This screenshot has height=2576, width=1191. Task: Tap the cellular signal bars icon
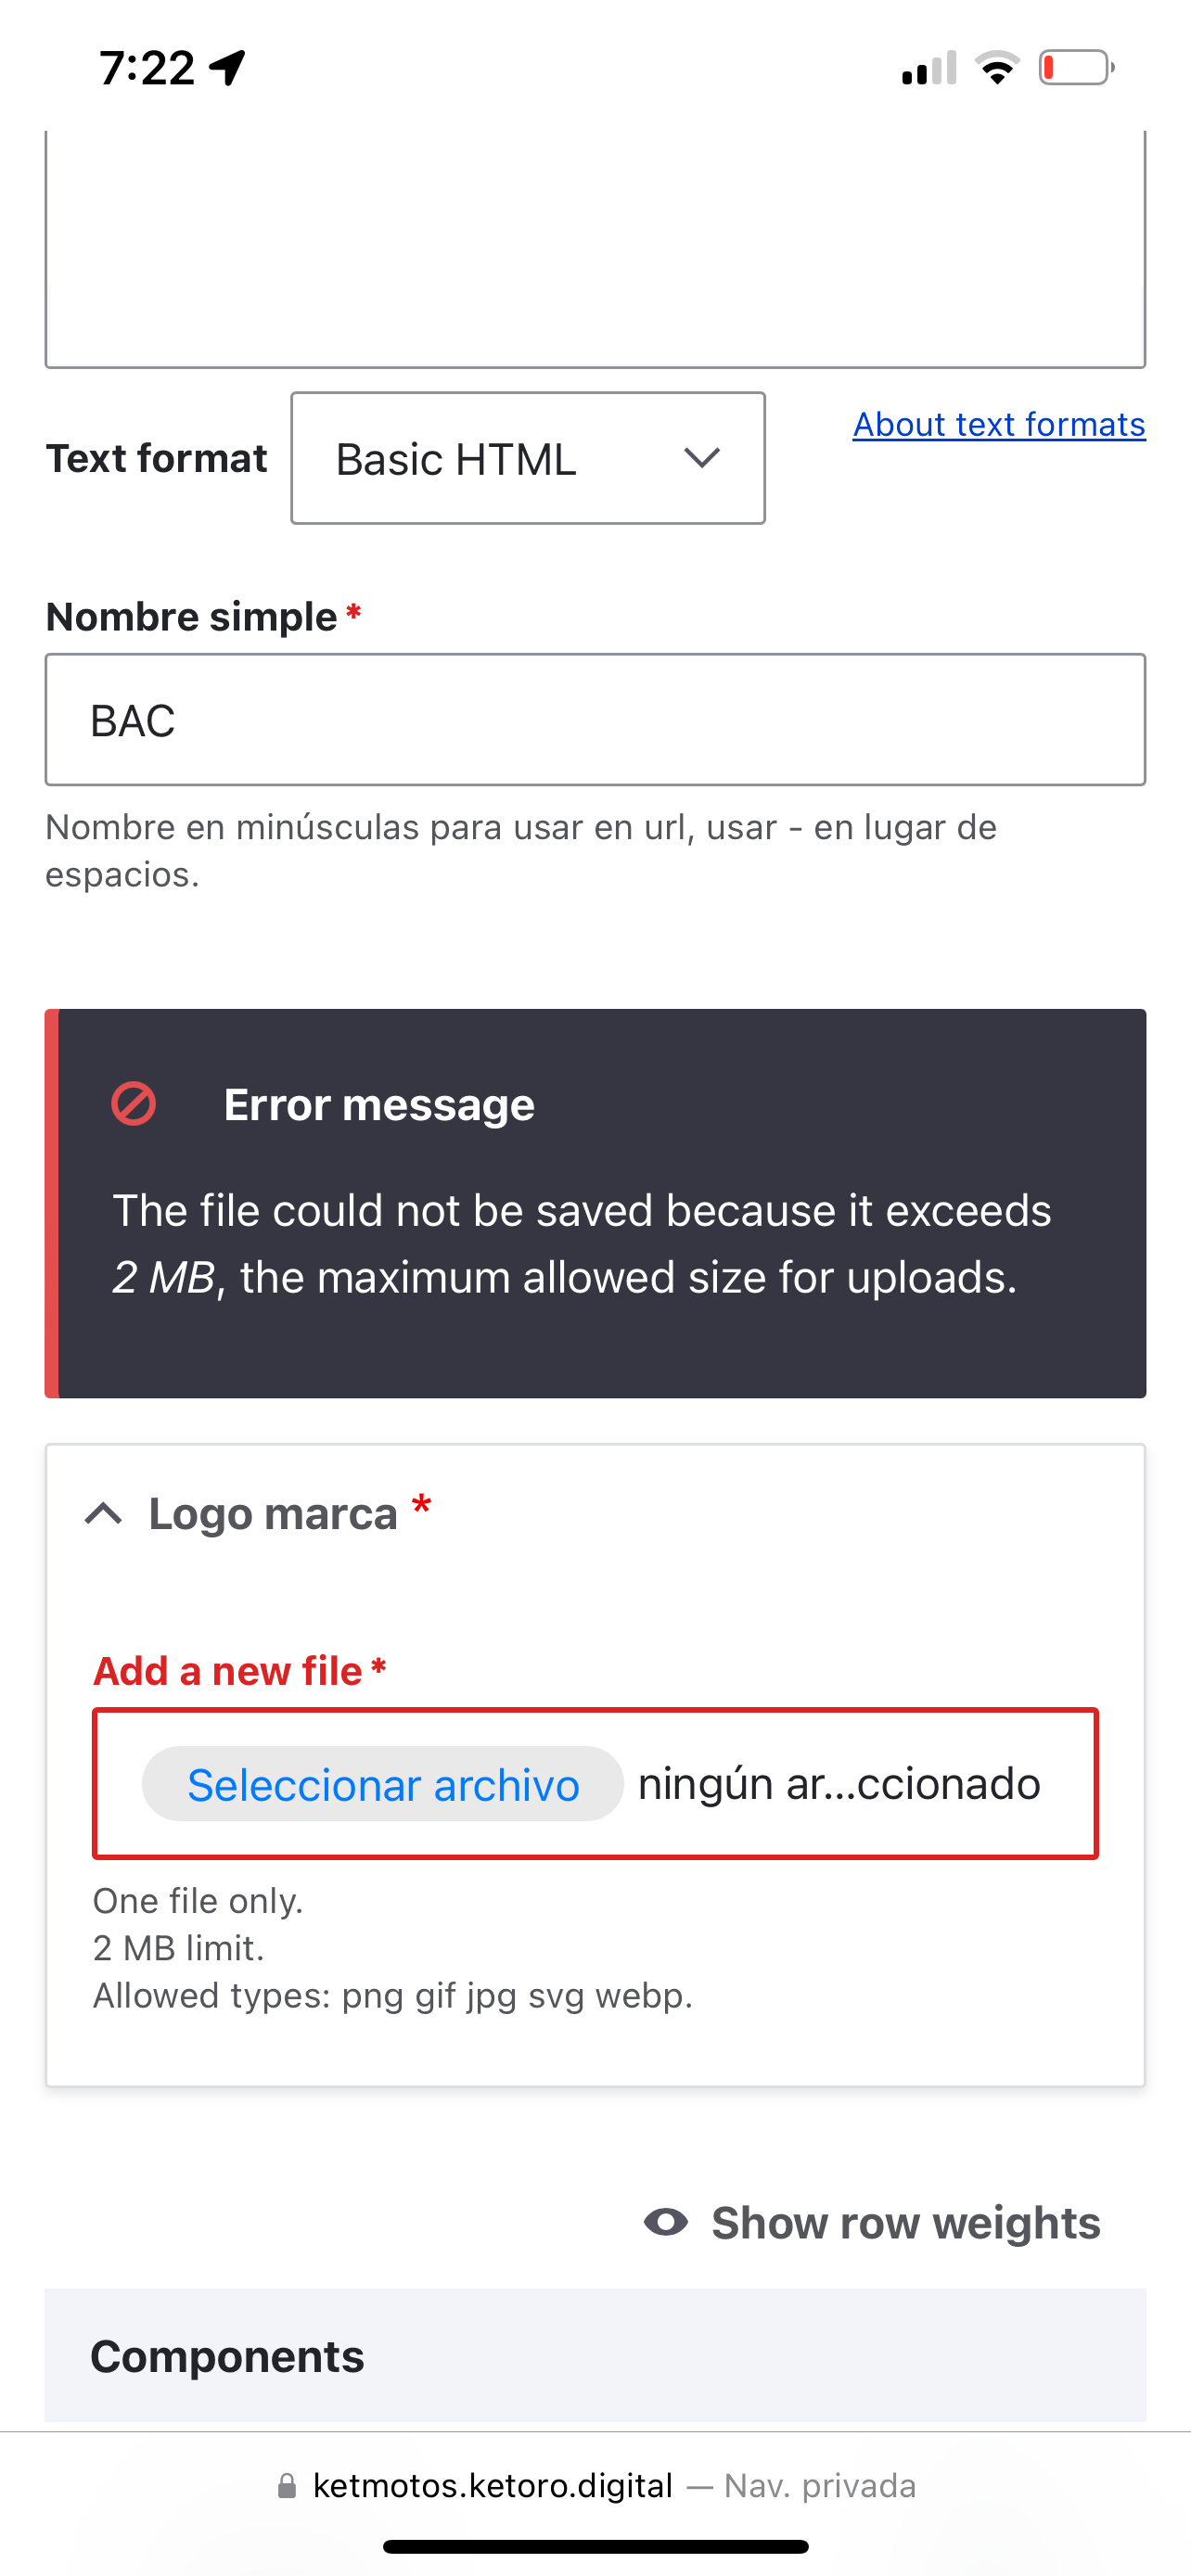(929, 68)
